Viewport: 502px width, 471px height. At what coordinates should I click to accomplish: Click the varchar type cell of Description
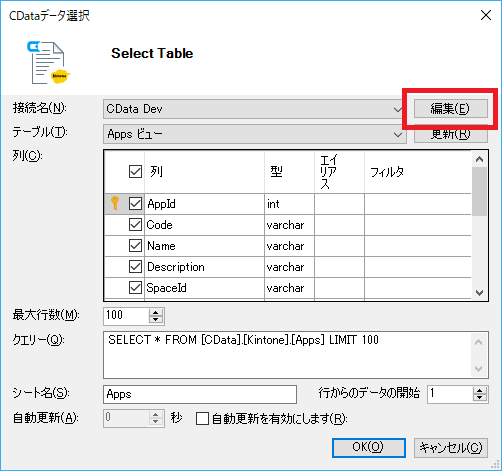[x=289, y=267]
